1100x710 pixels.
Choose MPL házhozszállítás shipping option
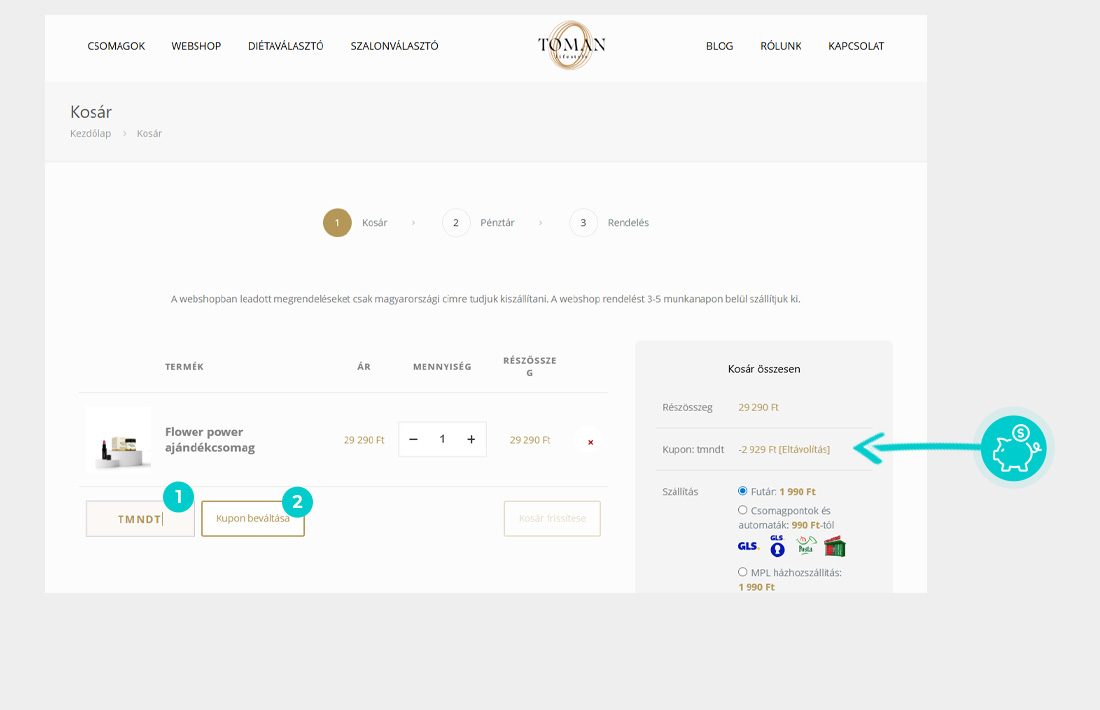(743, 572)
